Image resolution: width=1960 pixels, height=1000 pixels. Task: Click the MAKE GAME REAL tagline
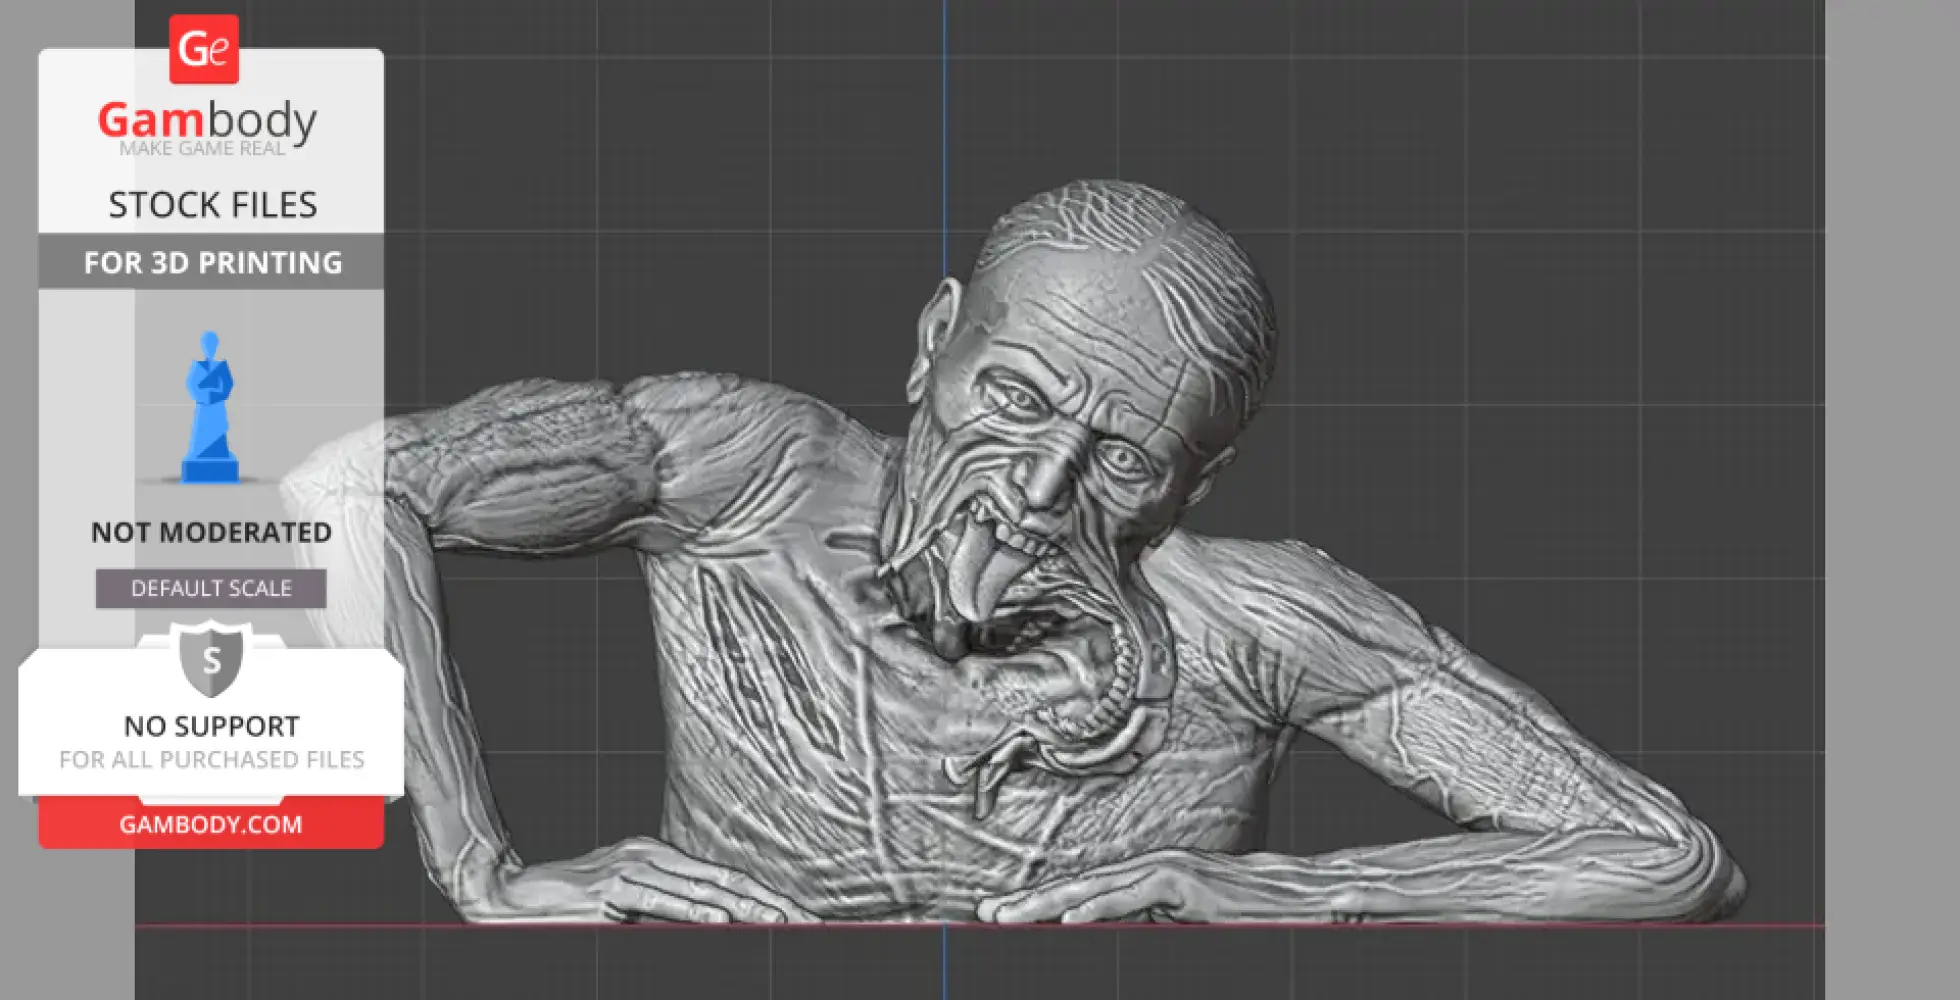(x=203, y=147)
